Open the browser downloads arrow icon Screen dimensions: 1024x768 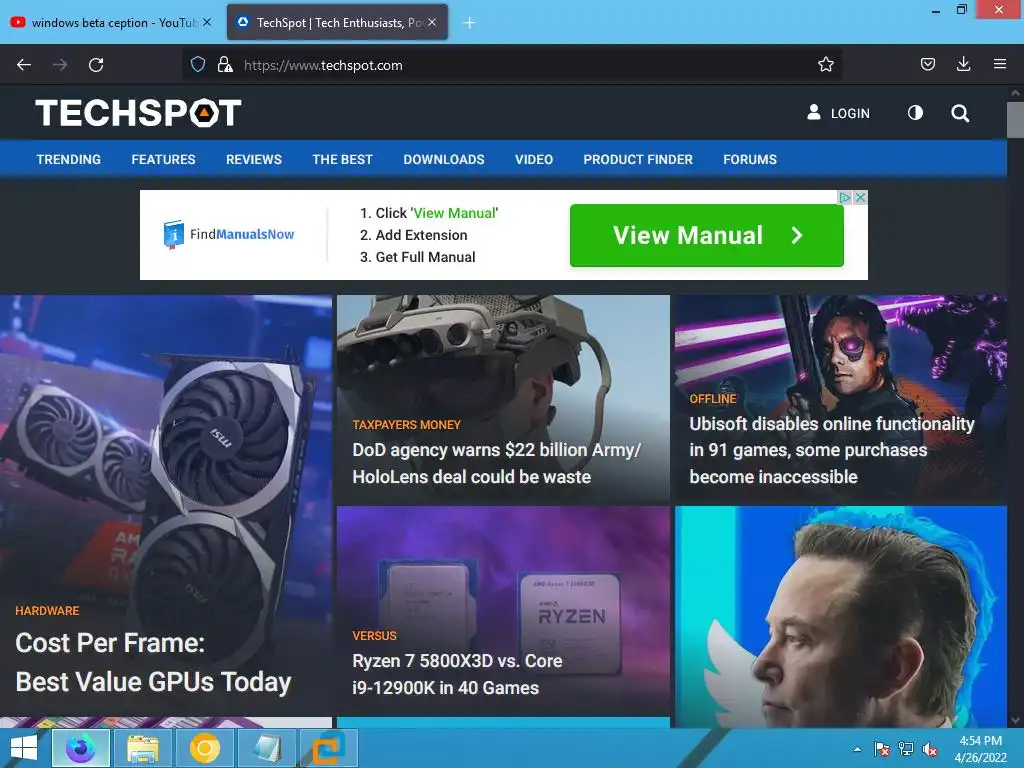click(963, 64)
